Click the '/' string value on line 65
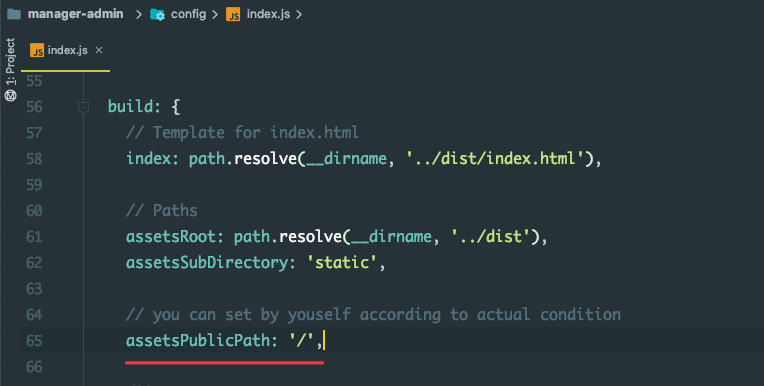Screen dimensions: 764x386 tap(302, 340)
